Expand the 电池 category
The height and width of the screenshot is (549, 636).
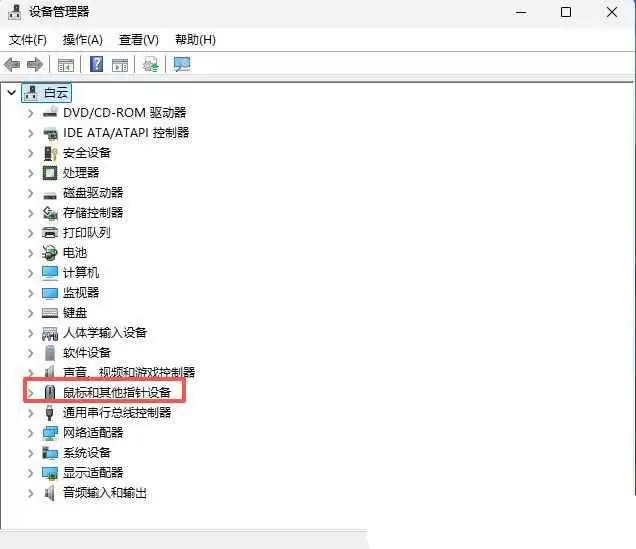(x=30, y=253)
